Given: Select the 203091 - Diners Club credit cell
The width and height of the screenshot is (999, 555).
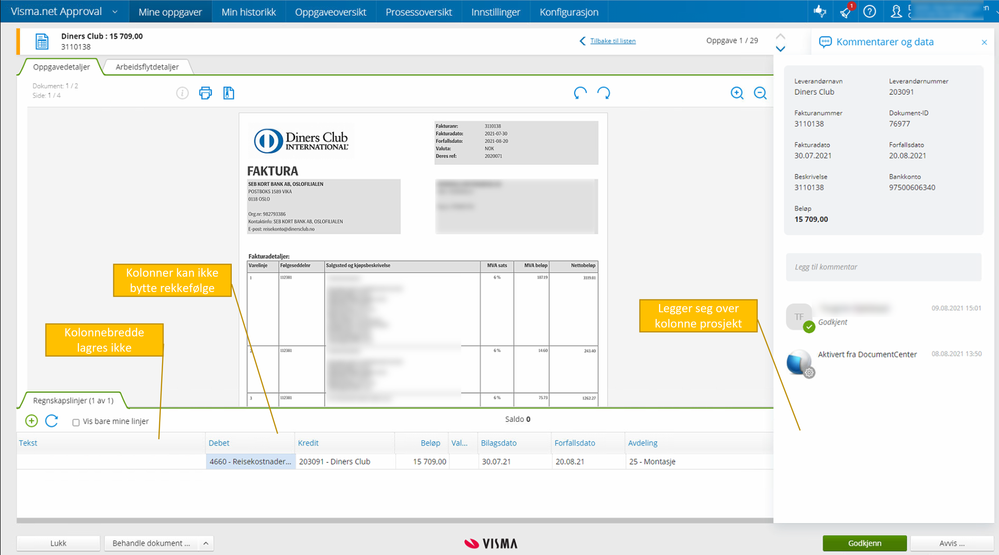Looking at the screenshot, I should click(x=345, y=461).
